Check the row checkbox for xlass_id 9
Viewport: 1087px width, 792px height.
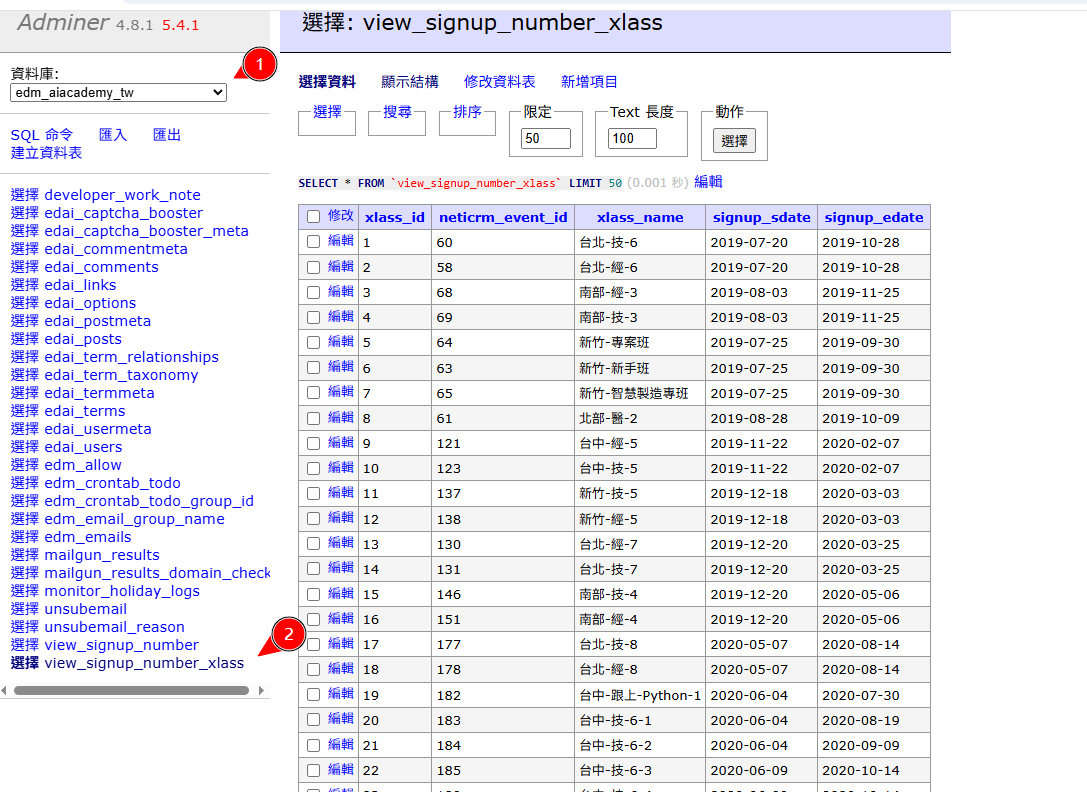tap(314, 442)
